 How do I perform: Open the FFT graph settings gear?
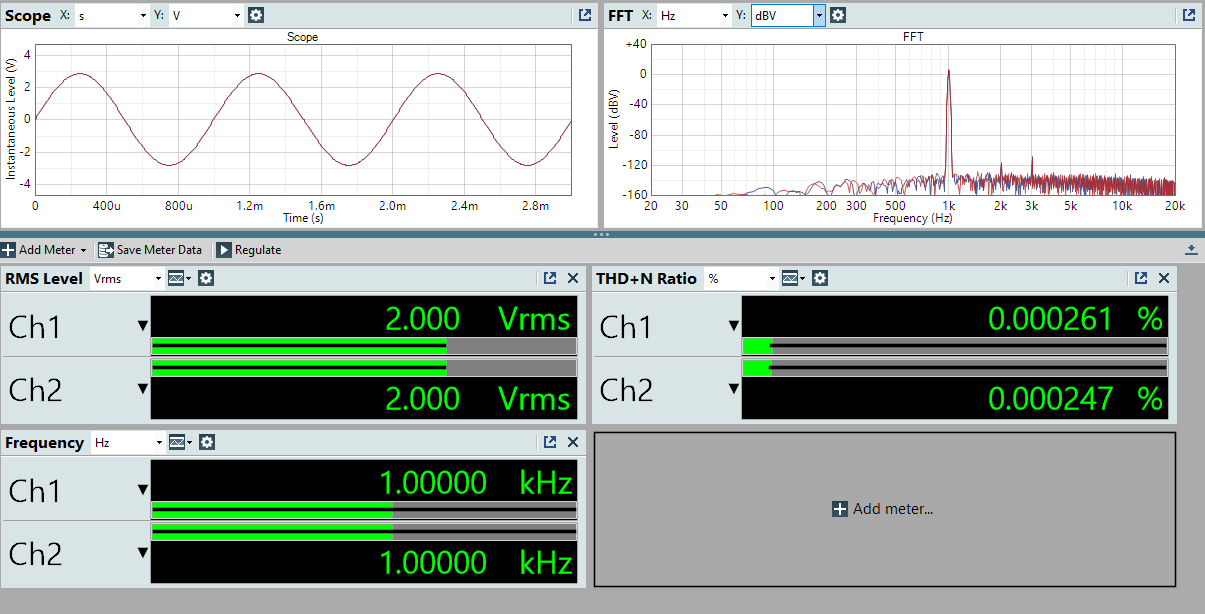[838, 15]
